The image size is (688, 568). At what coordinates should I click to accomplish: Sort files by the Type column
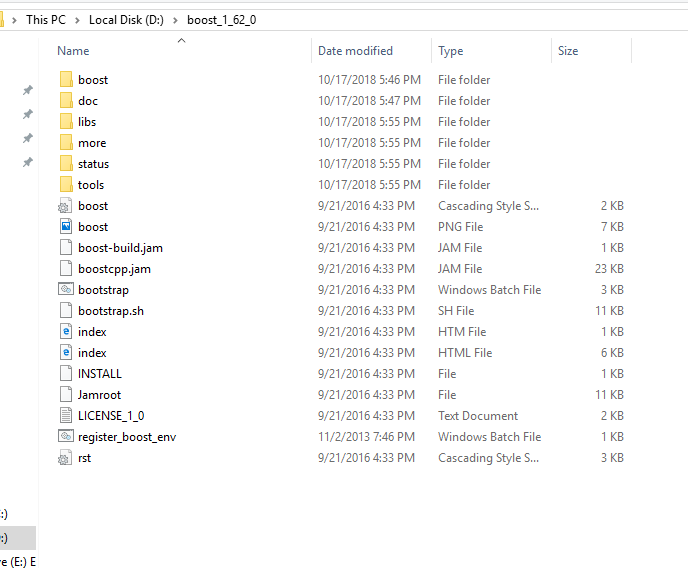click(451, 51)
